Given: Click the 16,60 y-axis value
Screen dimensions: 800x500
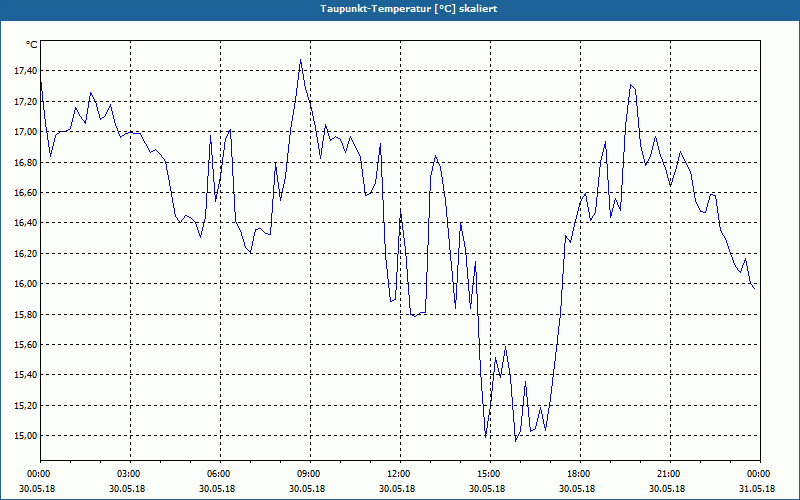Looking at the screenshot, I should pos(25,192).
